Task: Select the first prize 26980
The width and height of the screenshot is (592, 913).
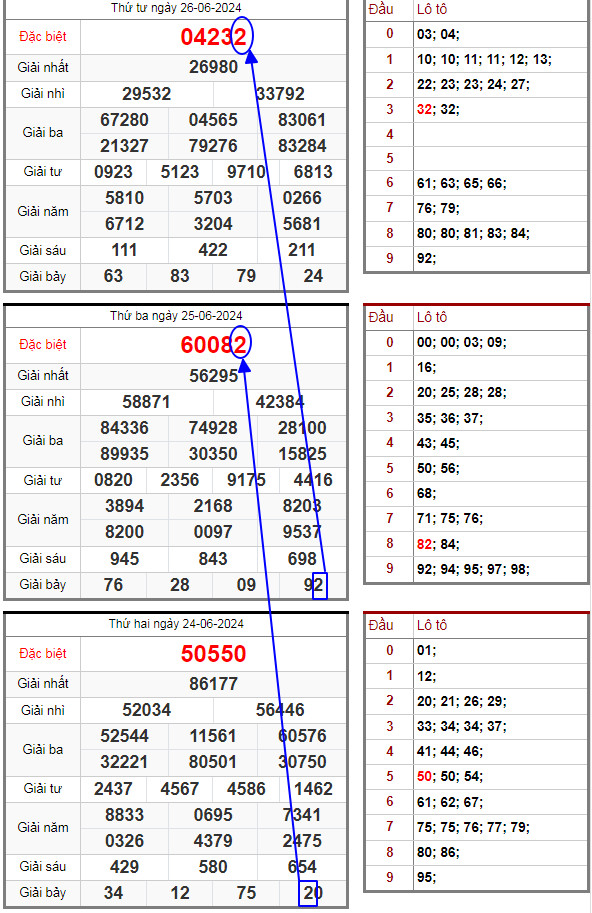Action: coord(213,67)
